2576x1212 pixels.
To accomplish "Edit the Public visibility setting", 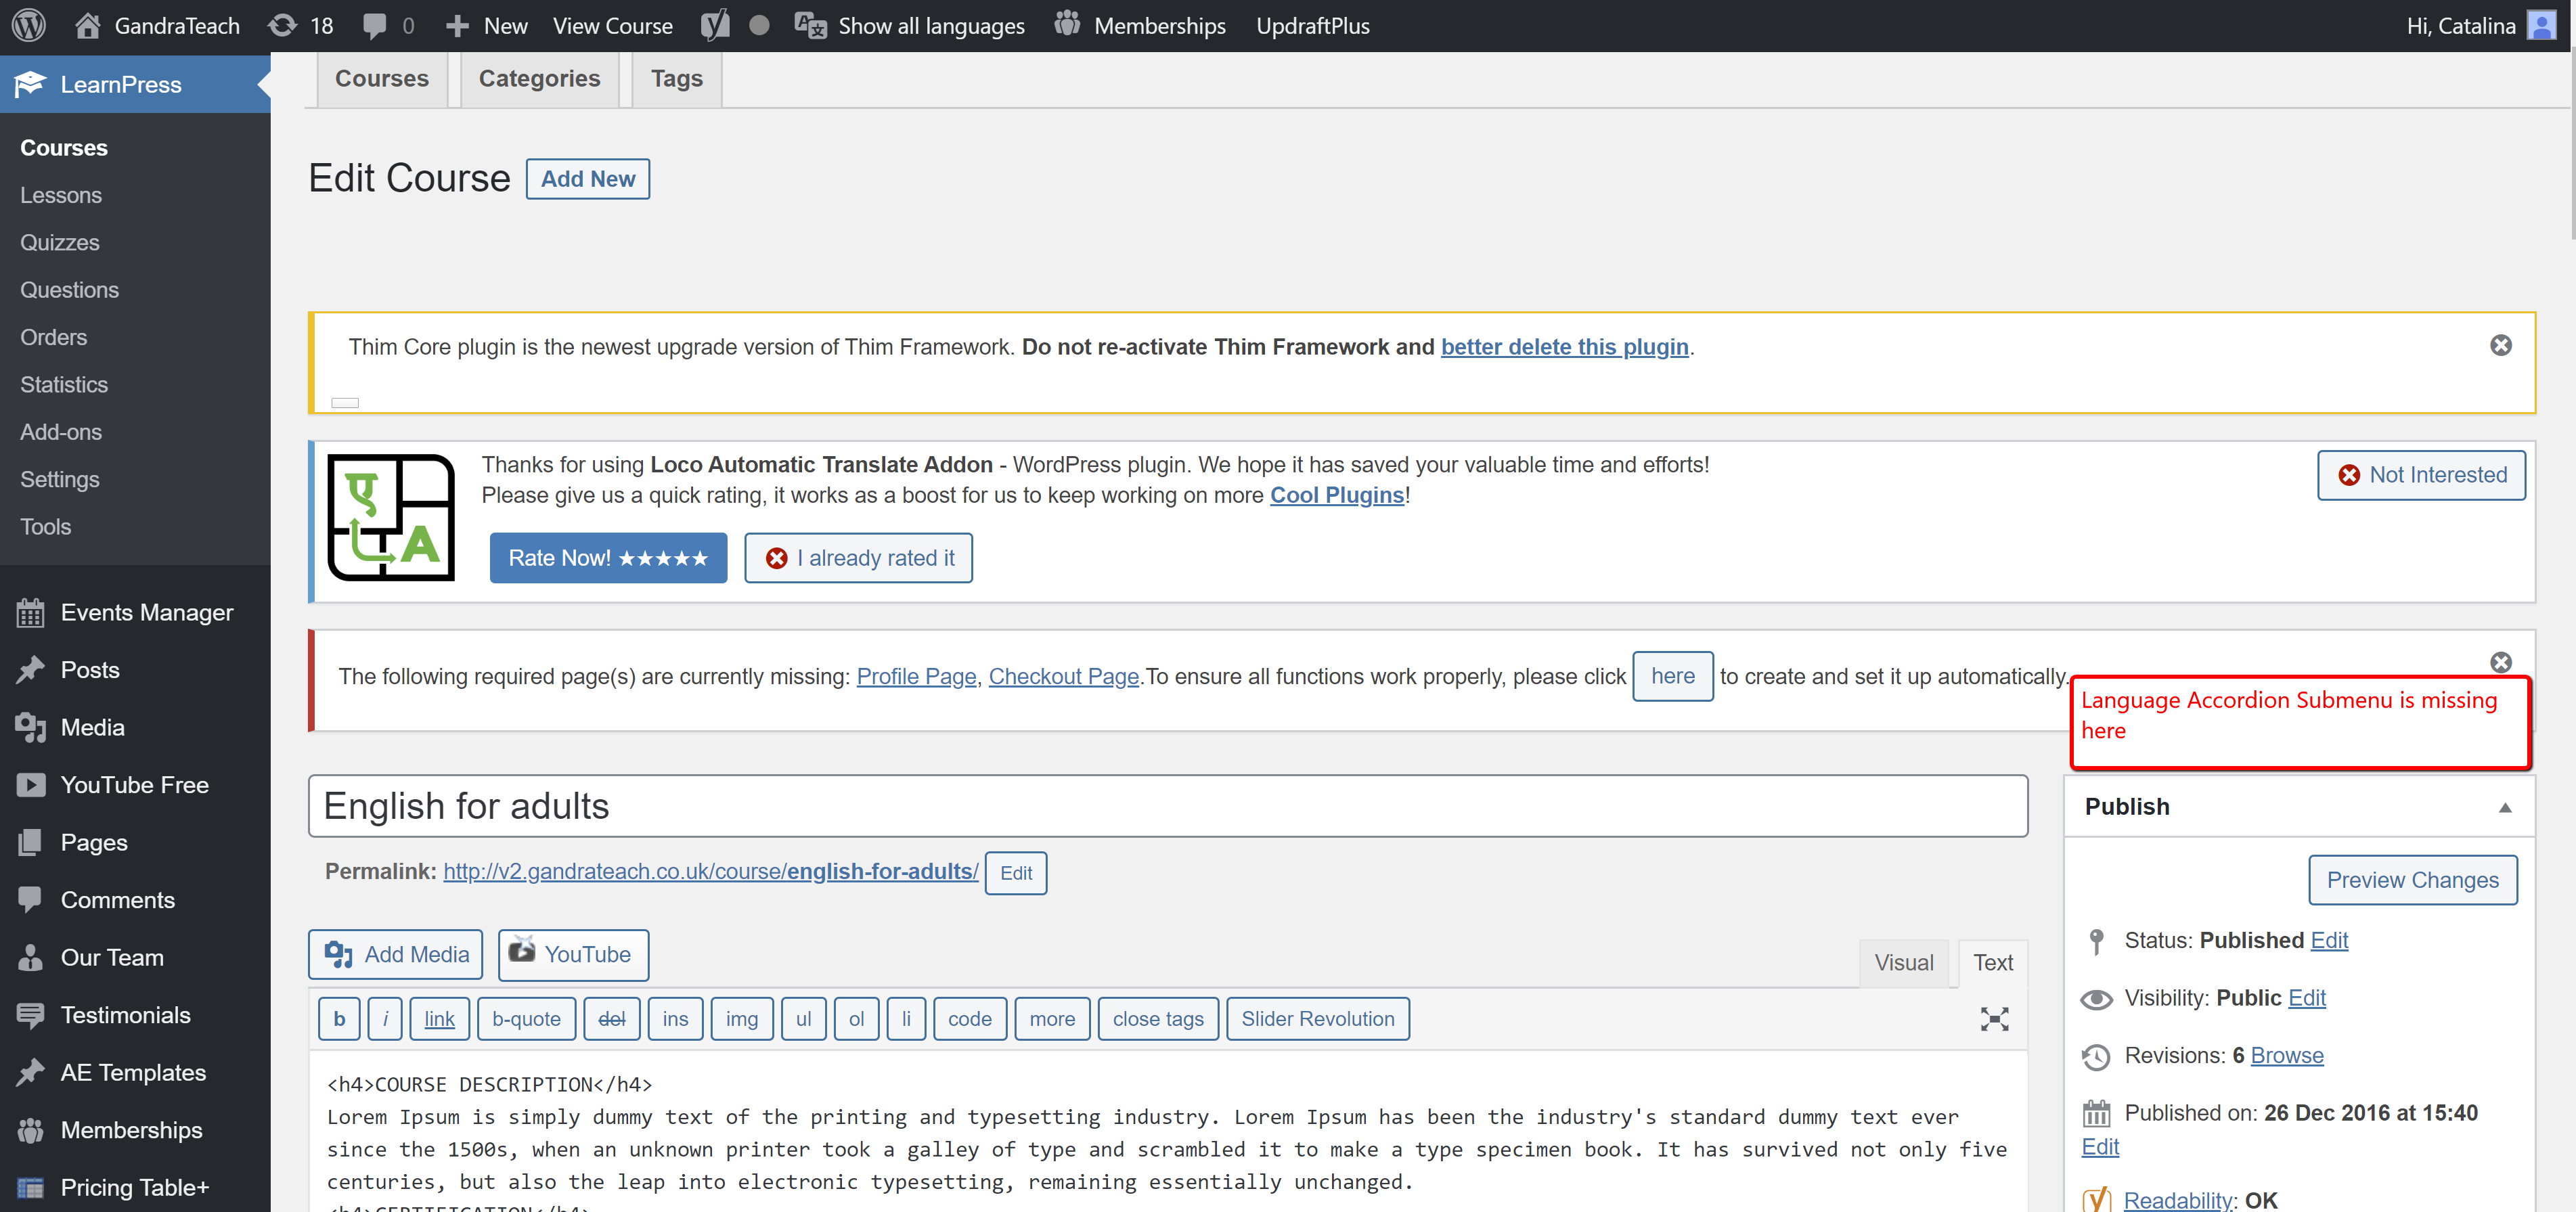I will pos(2307,997).
